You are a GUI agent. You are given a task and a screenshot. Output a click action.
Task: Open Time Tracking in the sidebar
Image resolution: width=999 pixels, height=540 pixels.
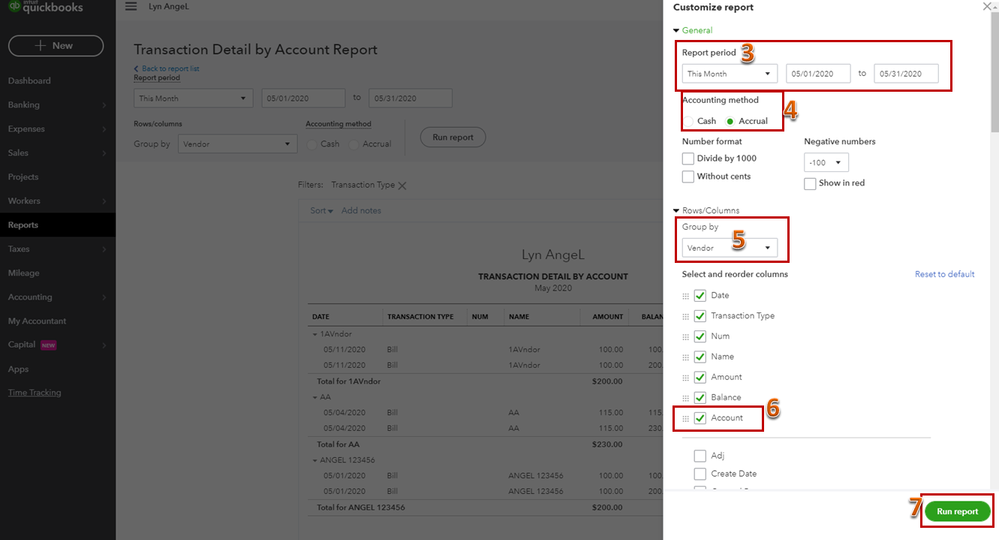[x=34, y=393]
